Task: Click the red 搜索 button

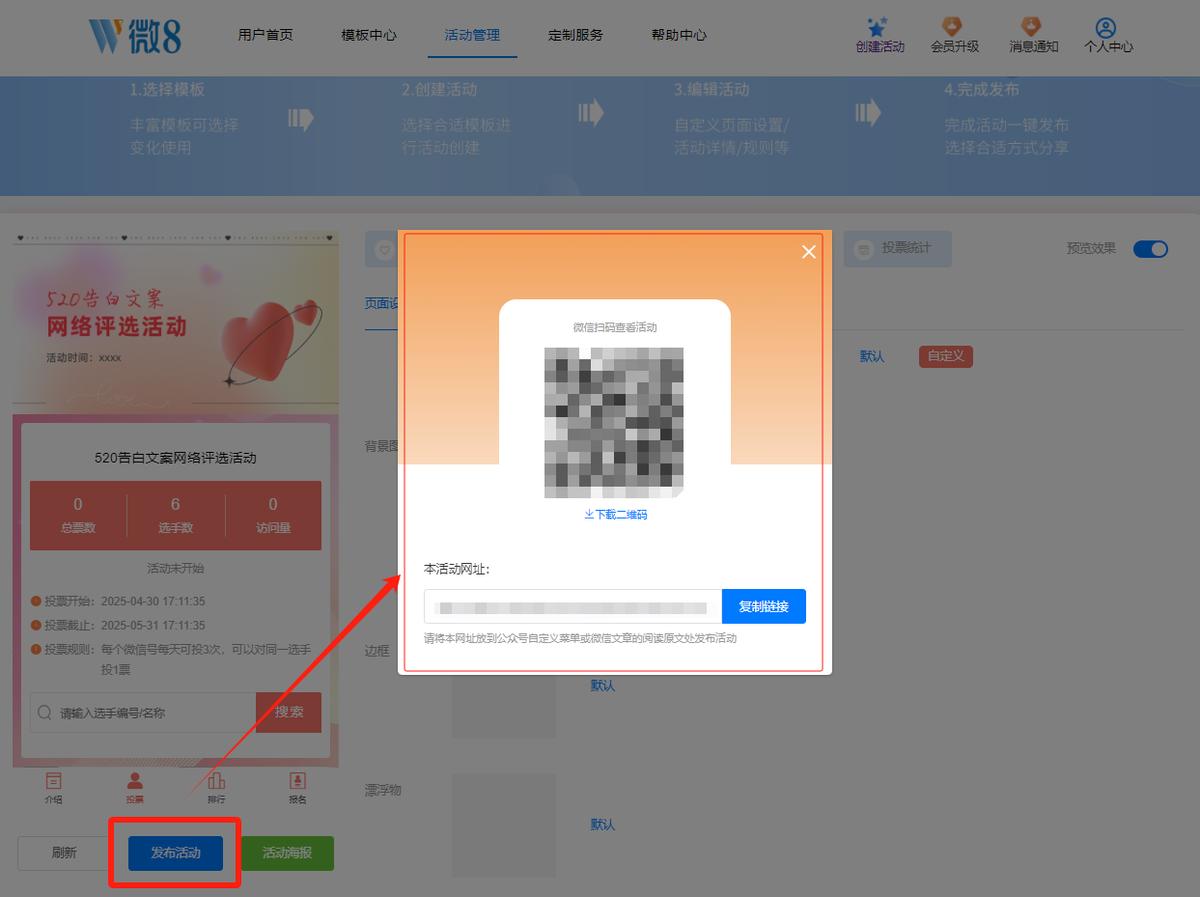Action: point(289,712)
